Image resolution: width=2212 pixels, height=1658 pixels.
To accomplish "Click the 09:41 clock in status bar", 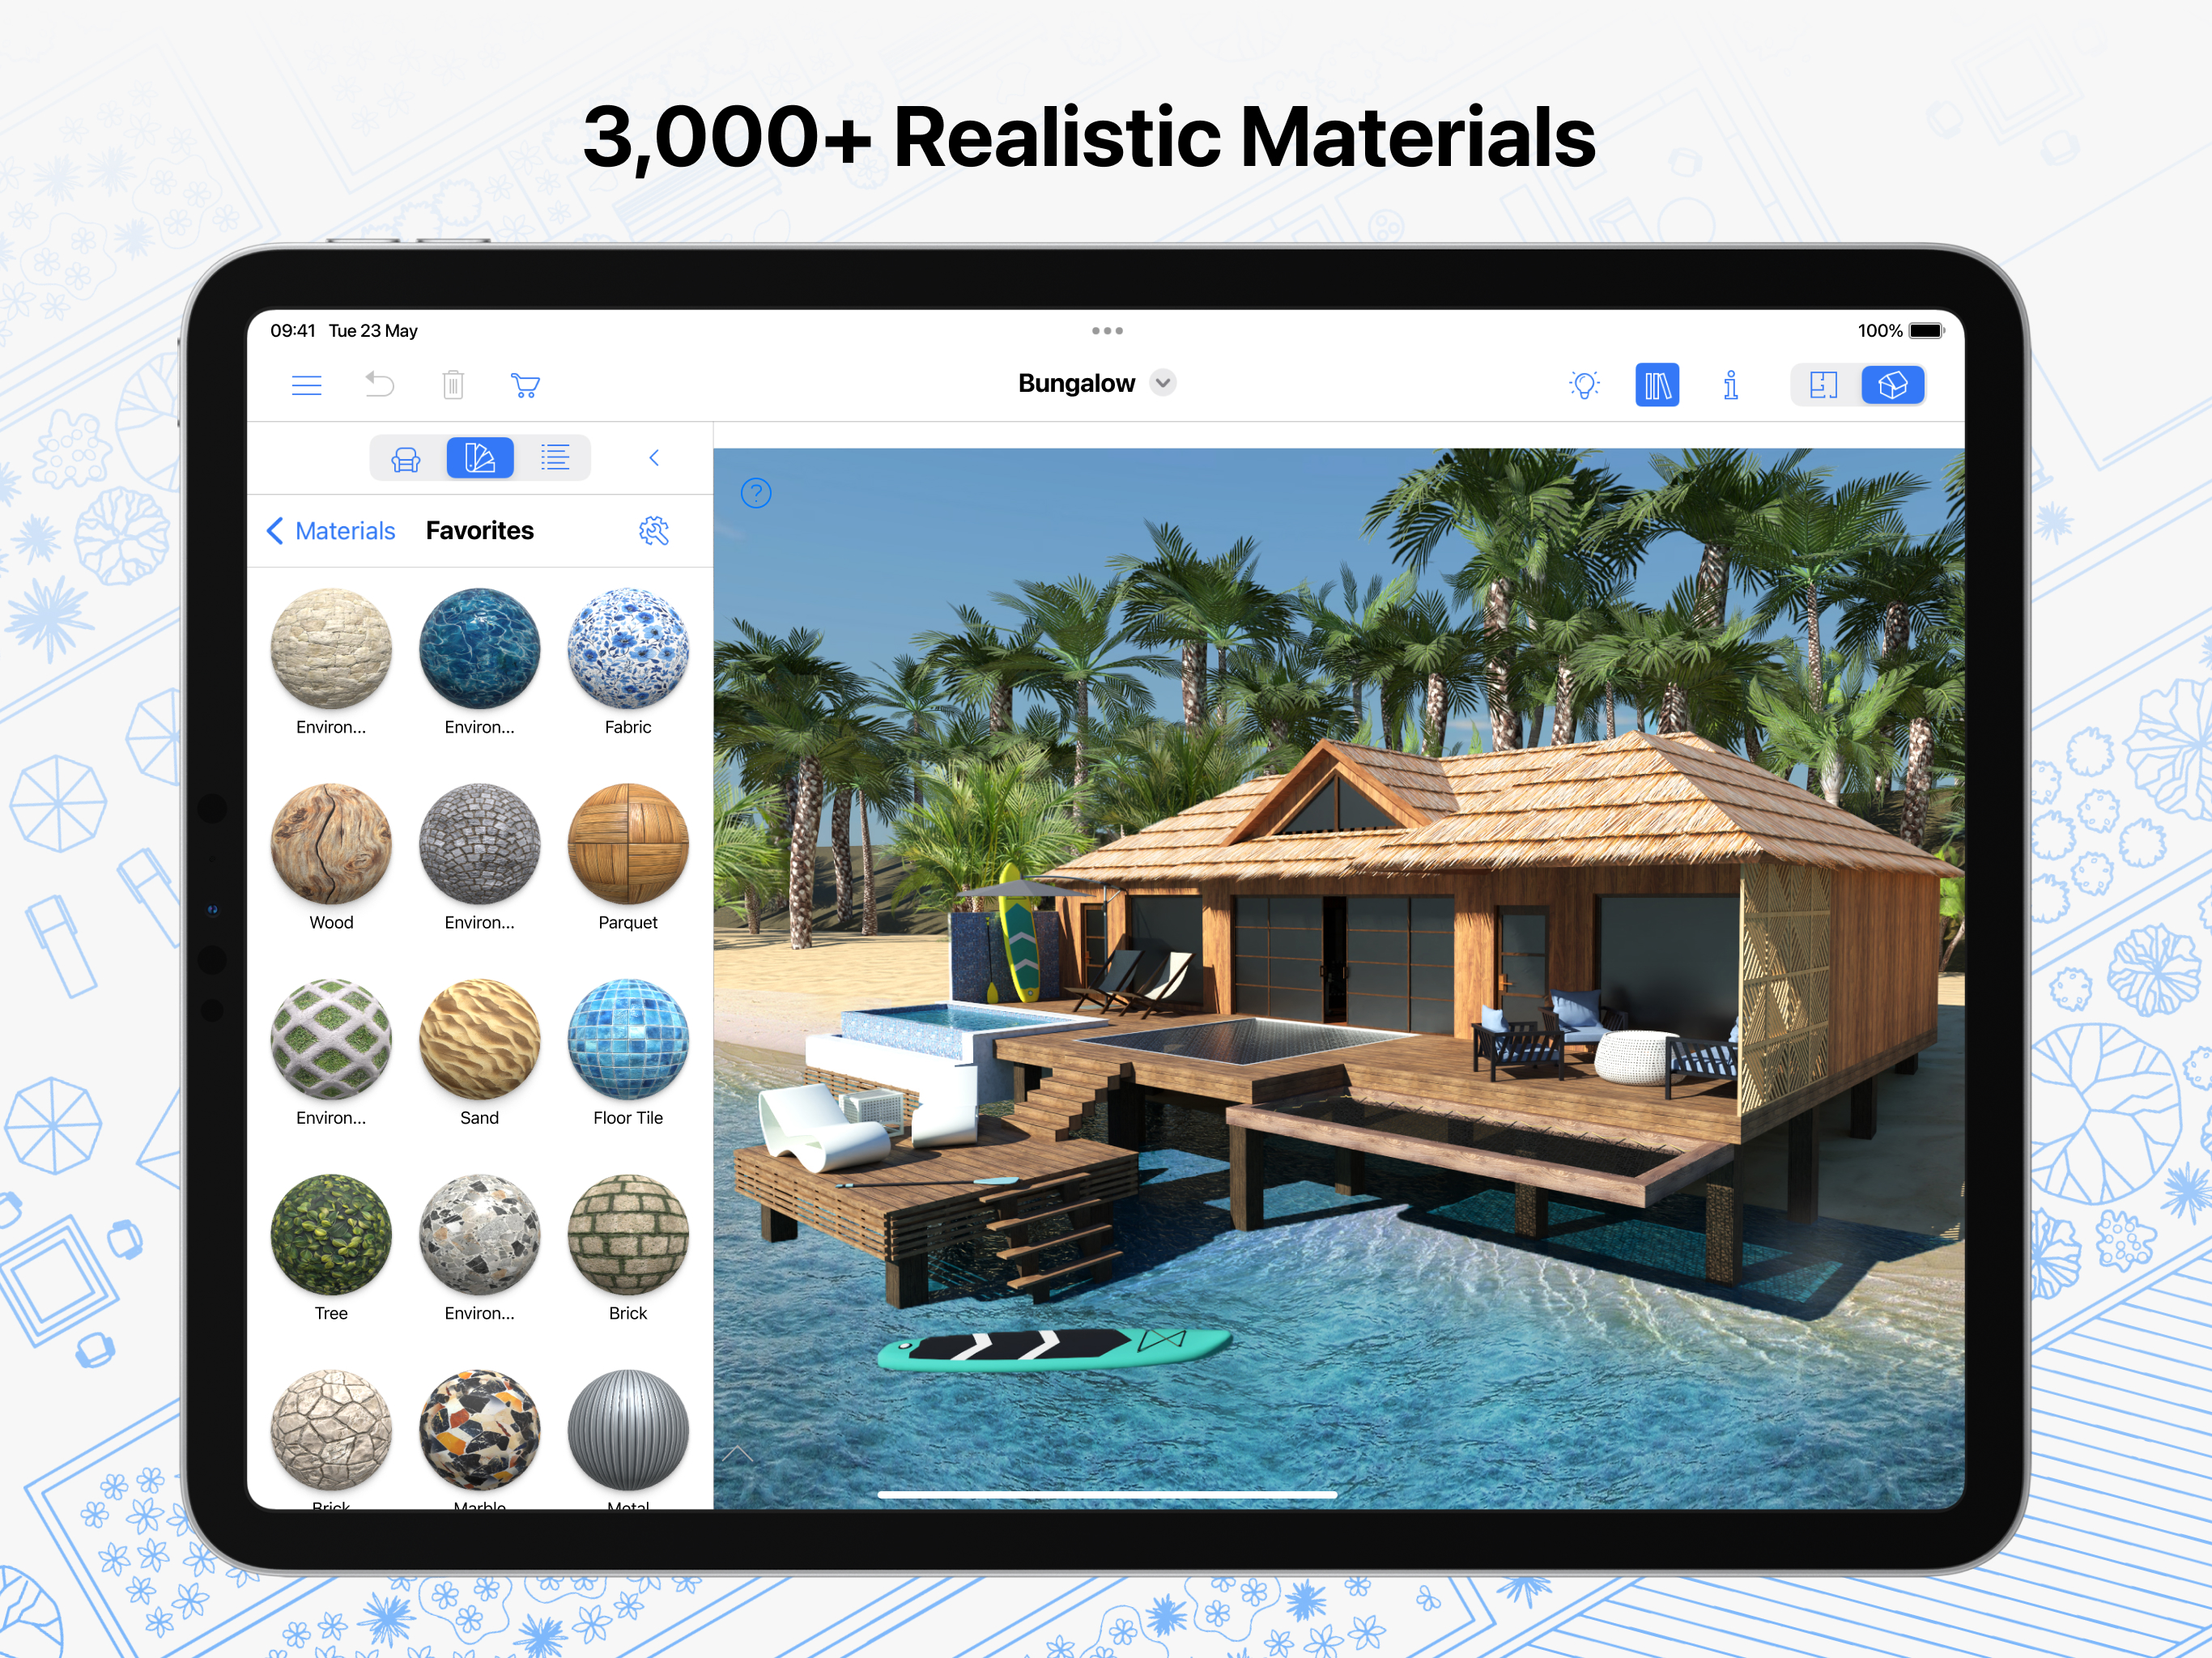I will (x=293, y=331).
